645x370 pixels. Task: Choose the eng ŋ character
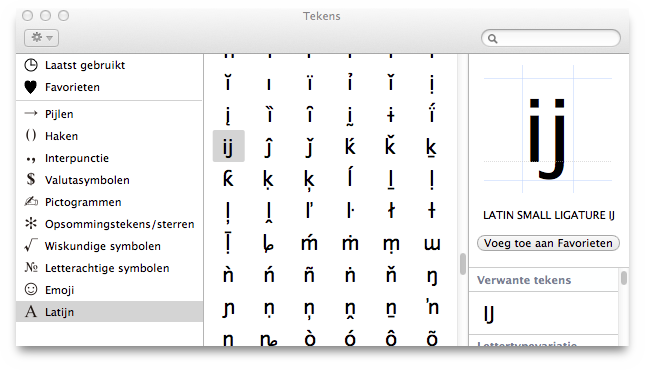pyautogui.click(x=432, y=277)
